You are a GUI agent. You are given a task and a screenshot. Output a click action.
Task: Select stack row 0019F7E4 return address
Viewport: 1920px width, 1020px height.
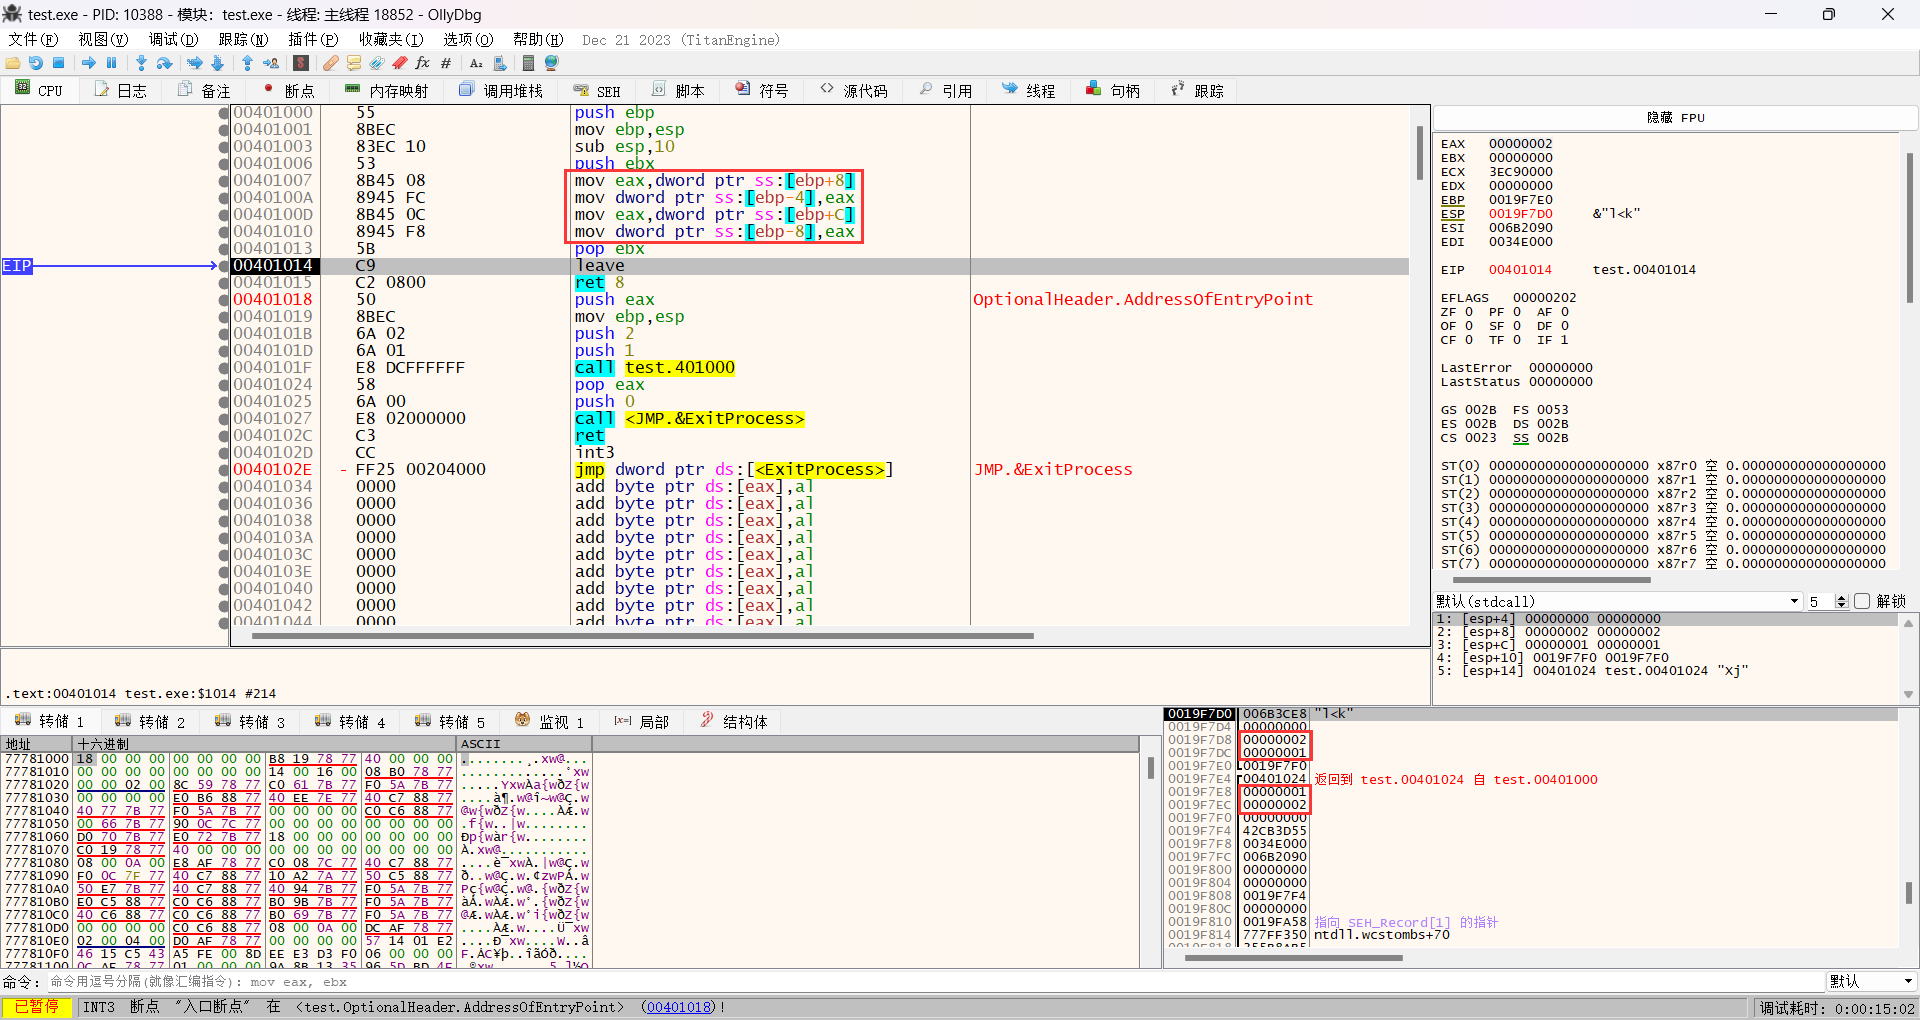click(1531, 779)
